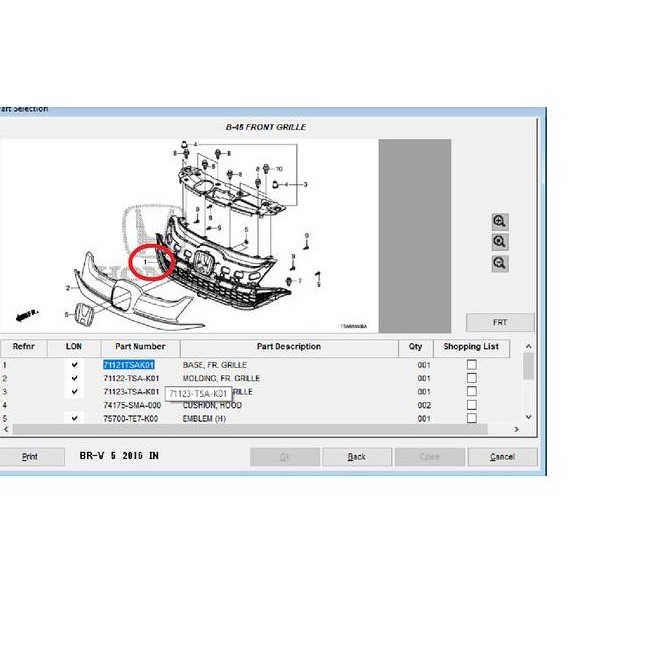672x672 pixels.
Task: Click the Part Number column header
Action: click(140, 347)
